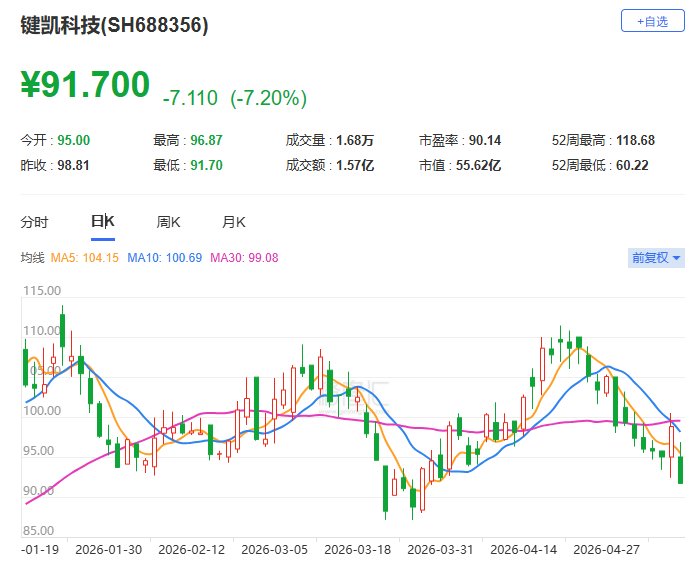Click the MA5: 104.15 indicator label
Image resolution: width=692 pixels, height=564 pixels.
[85, 258]
